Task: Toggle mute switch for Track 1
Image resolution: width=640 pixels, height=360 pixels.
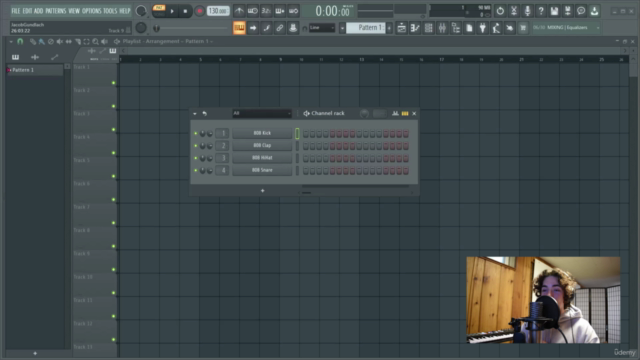Action: point(113,83)
